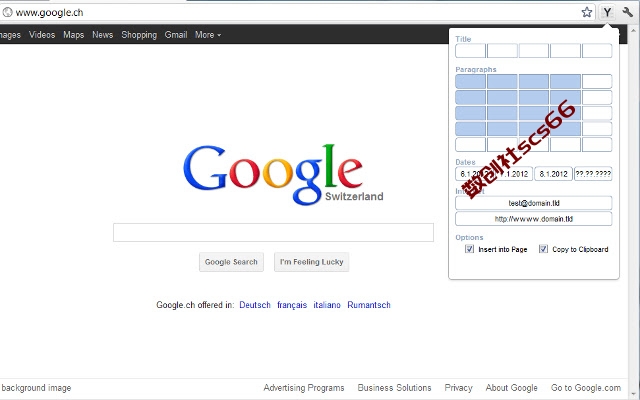Click the globe site icon beside the URL
Image resolution: width=640 pixels, height=400 pixels.
[7, 12]
